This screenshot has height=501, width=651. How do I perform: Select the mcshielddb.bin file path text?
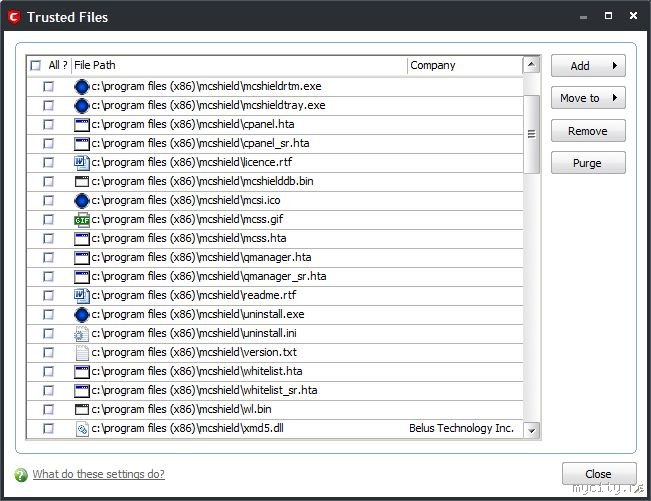click(x=202, y=181)
